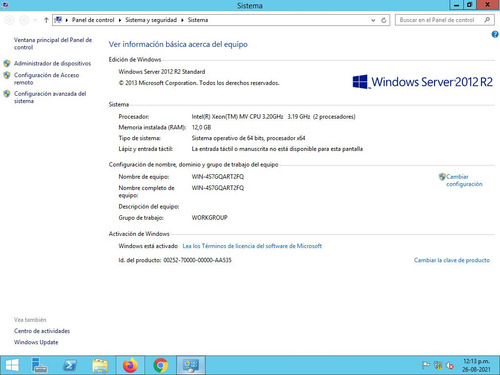Click the muted speaker tray icon
The width and height of the screenshot is (500, 375).
click(450, 365)
